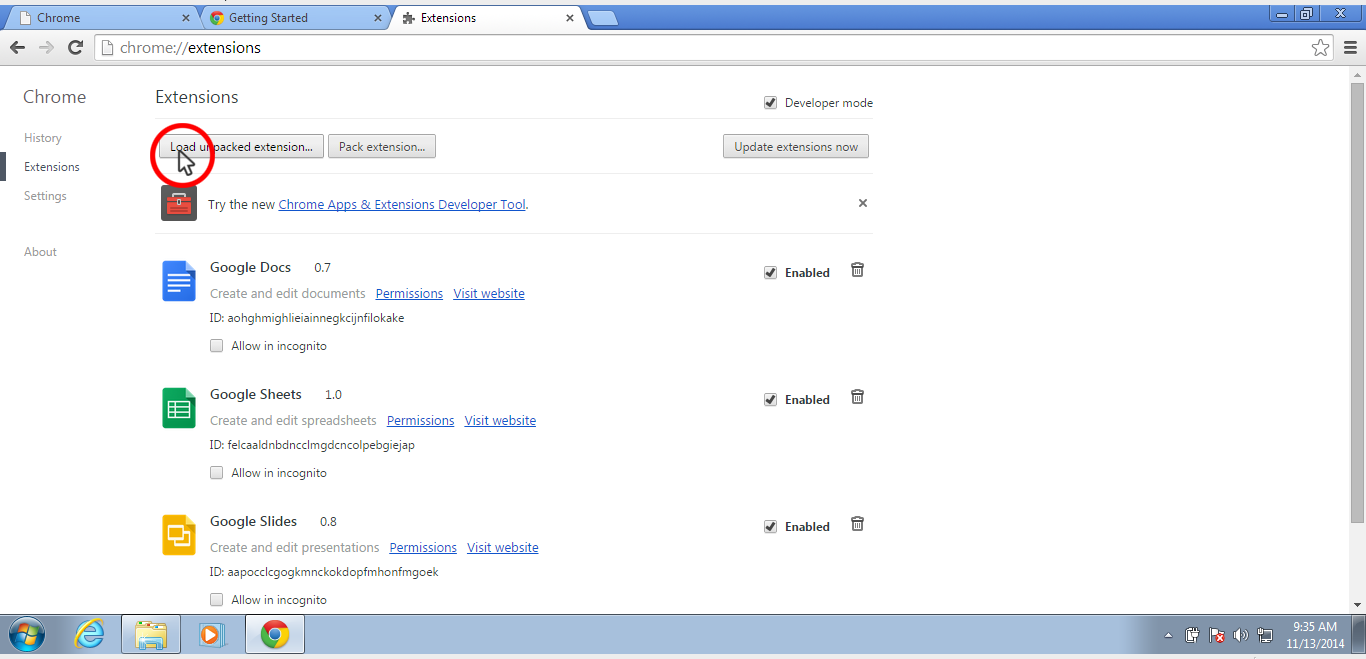
Task: Visit the Google Docs website link
Action: 489,294
